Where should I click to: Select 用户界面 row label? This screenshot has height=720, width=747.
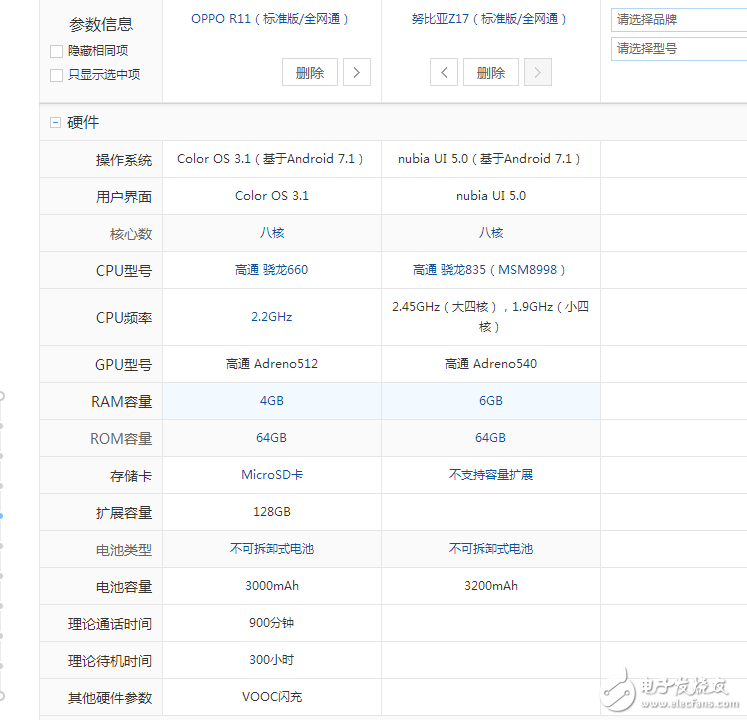point(124,197)
